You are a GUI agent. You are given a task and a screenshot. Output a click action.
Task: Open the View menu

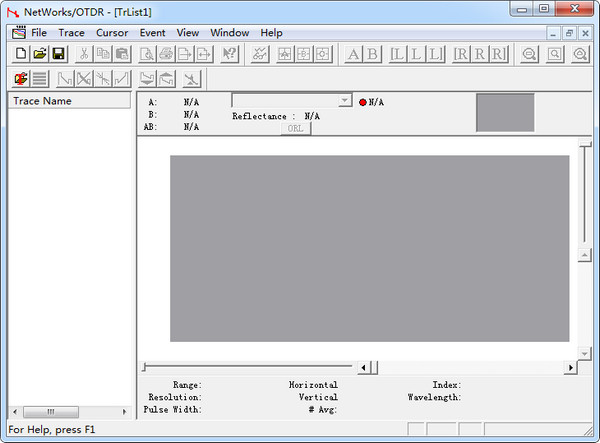click(188, 33)
